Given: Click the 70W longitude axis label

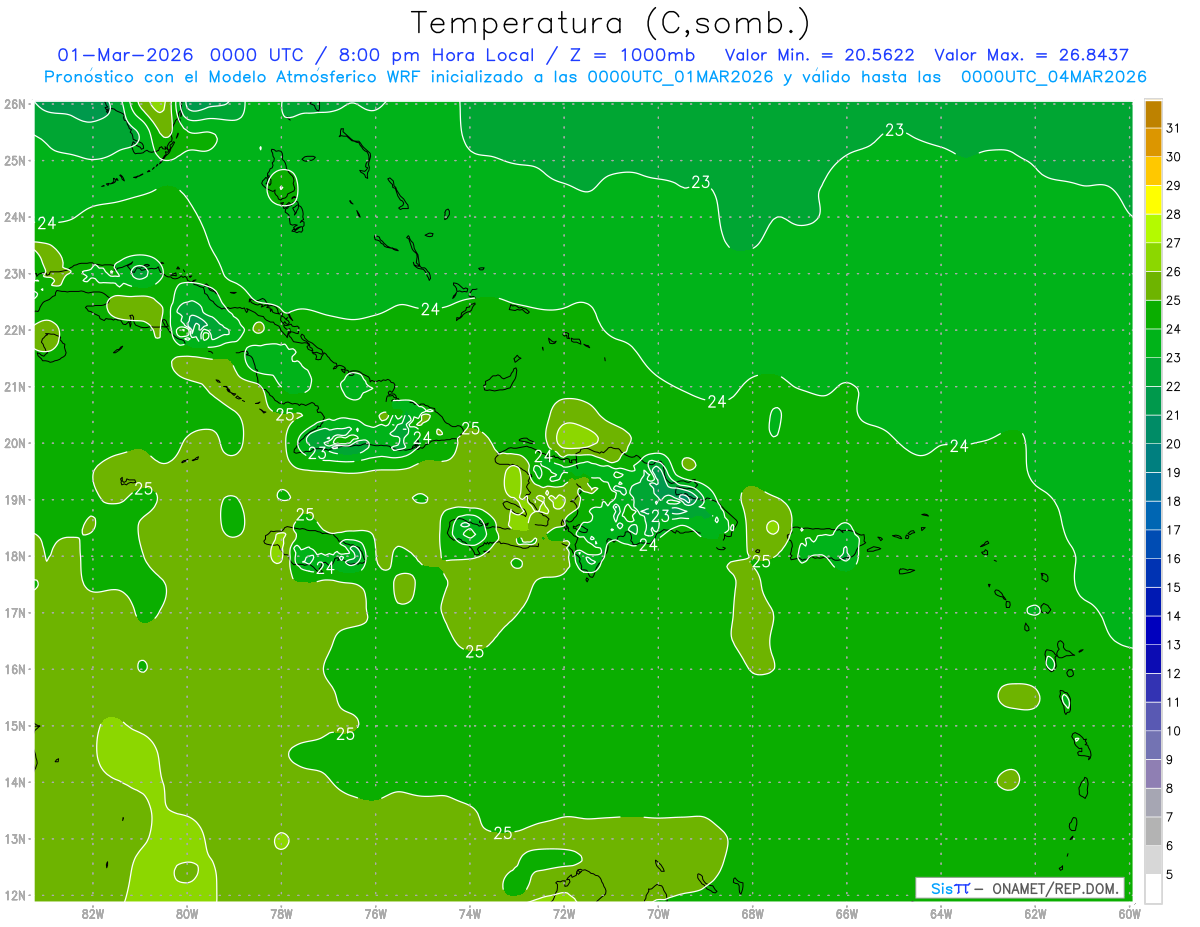Looking at the screenshot, I should [x=658, y=913].
